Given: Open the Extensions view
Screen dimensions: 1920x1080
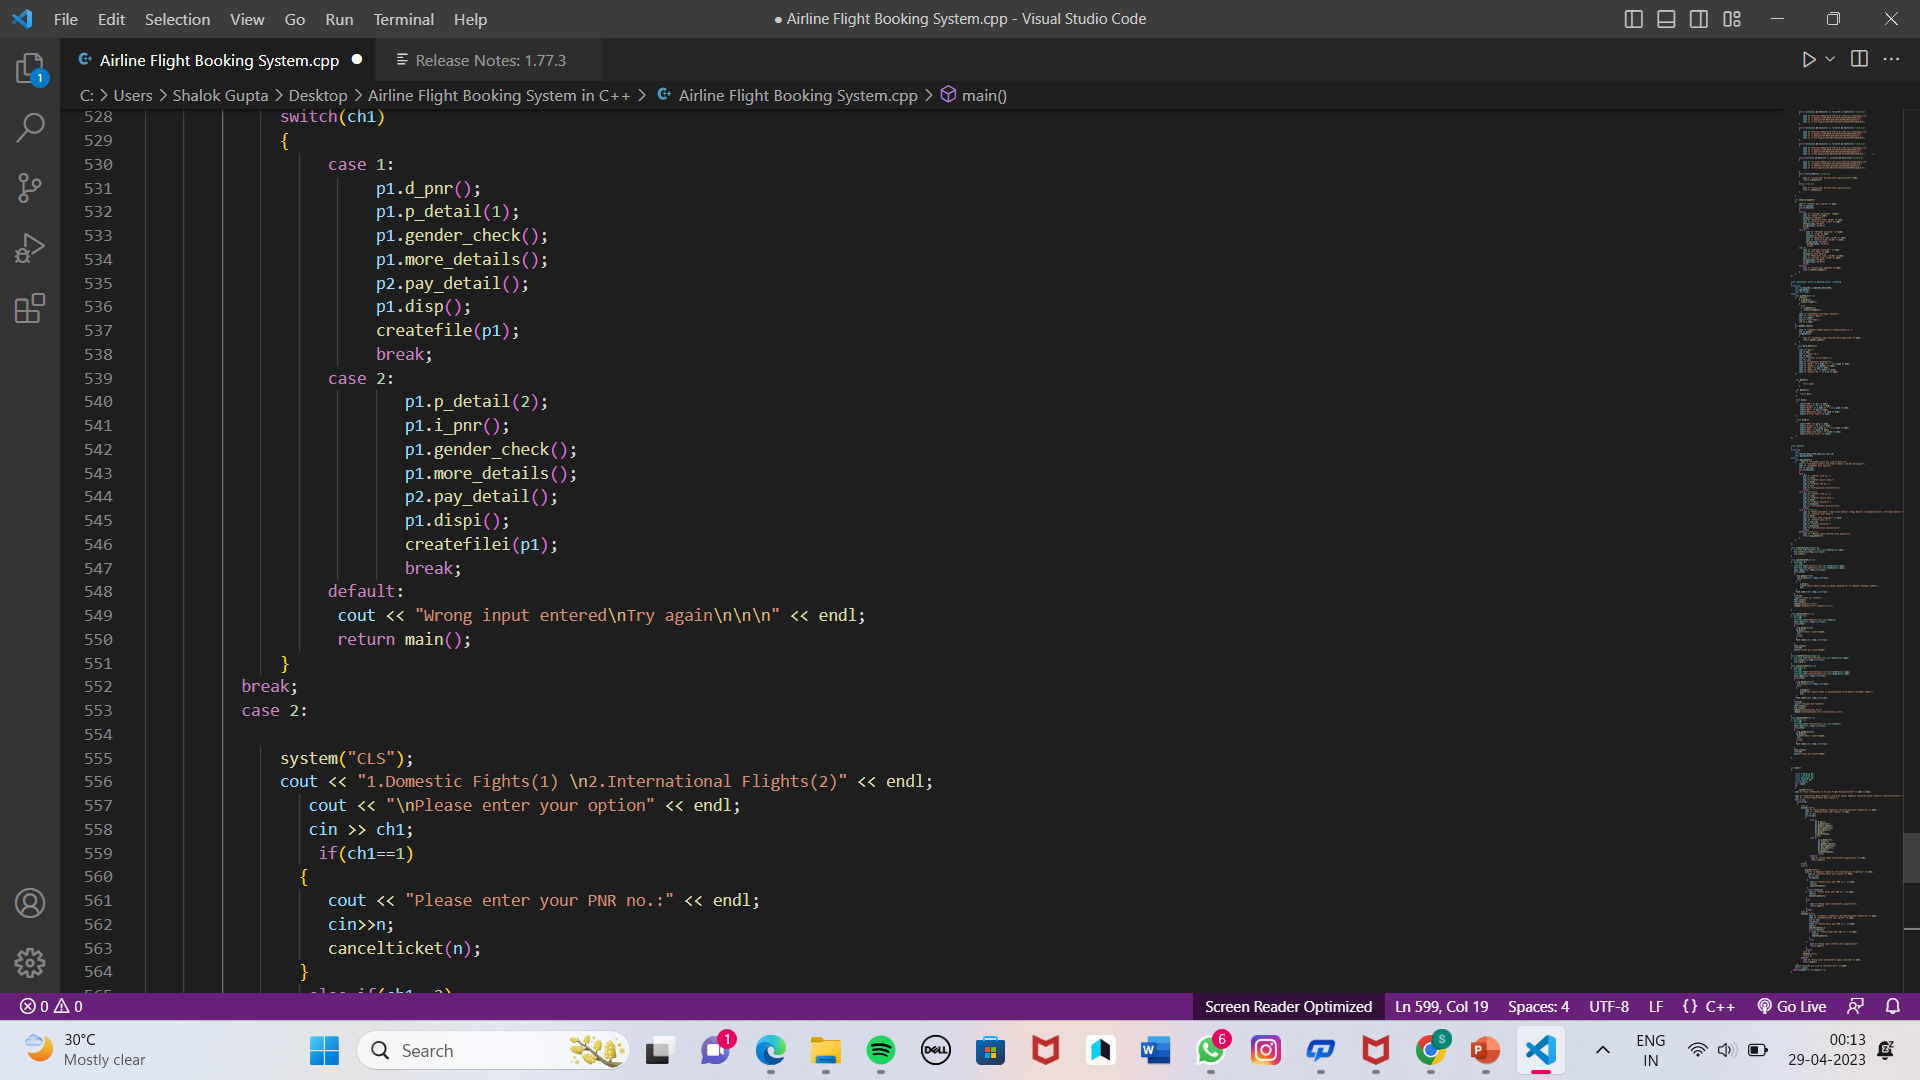Looking at the screenshot, I should pyautogui.click(x=30, y=308).
